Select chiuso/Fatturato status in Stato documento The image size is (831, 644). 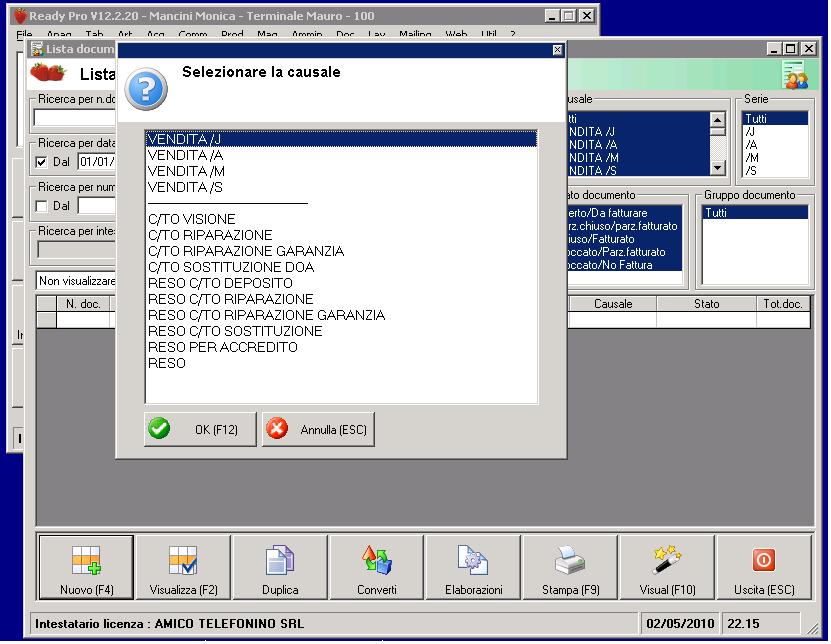624,239
